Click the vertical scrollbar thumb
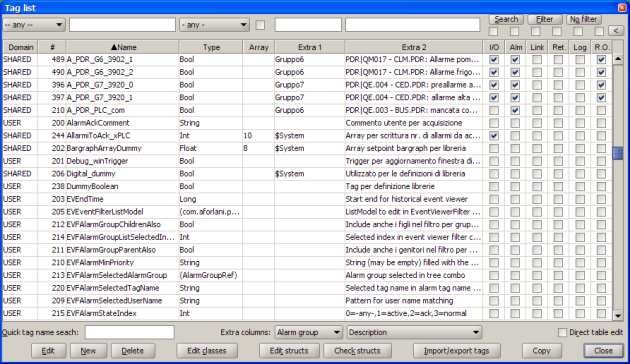Viewport: 630px width, 364px height. click(x=618, y=153)
